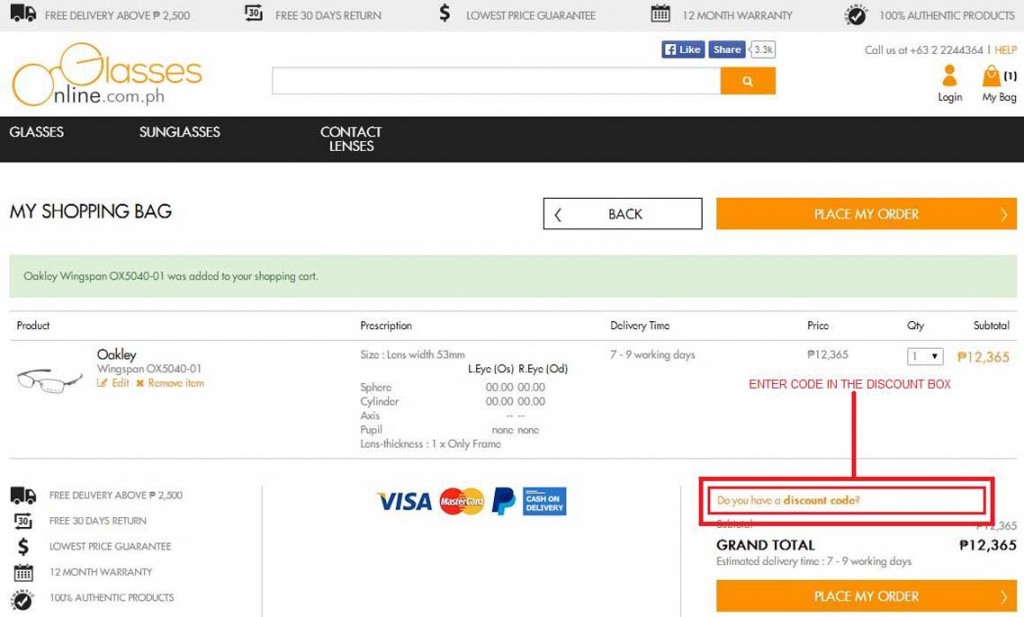Click the GlassesOnline.com.ph logo
The width and height of the screenshot is (1024, 617).
[x=108, y=74]
